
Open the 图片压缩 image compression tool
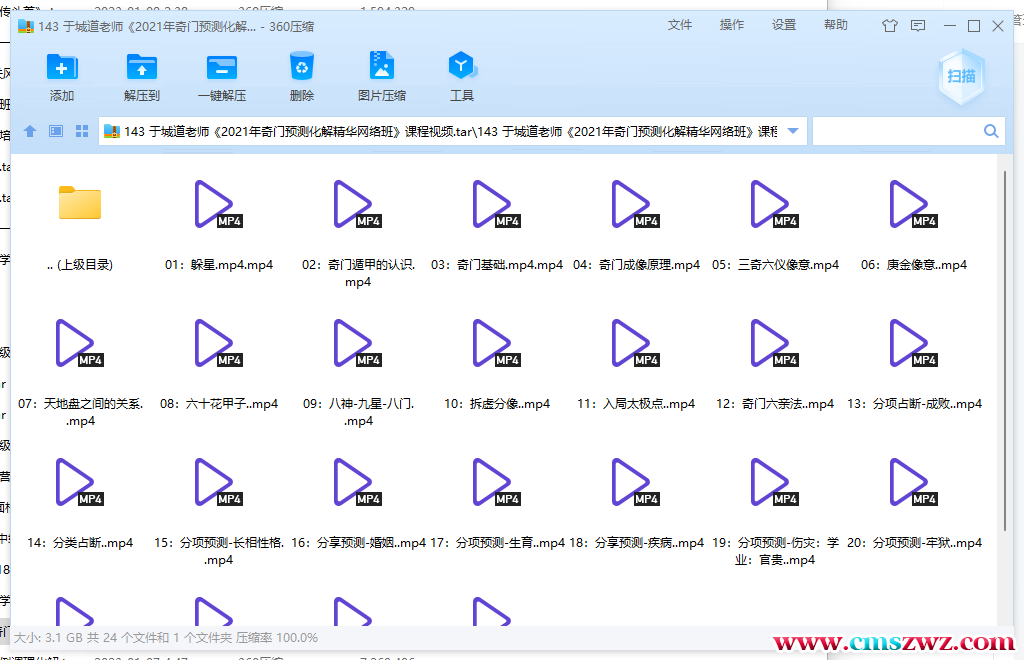tap(382, 75)
